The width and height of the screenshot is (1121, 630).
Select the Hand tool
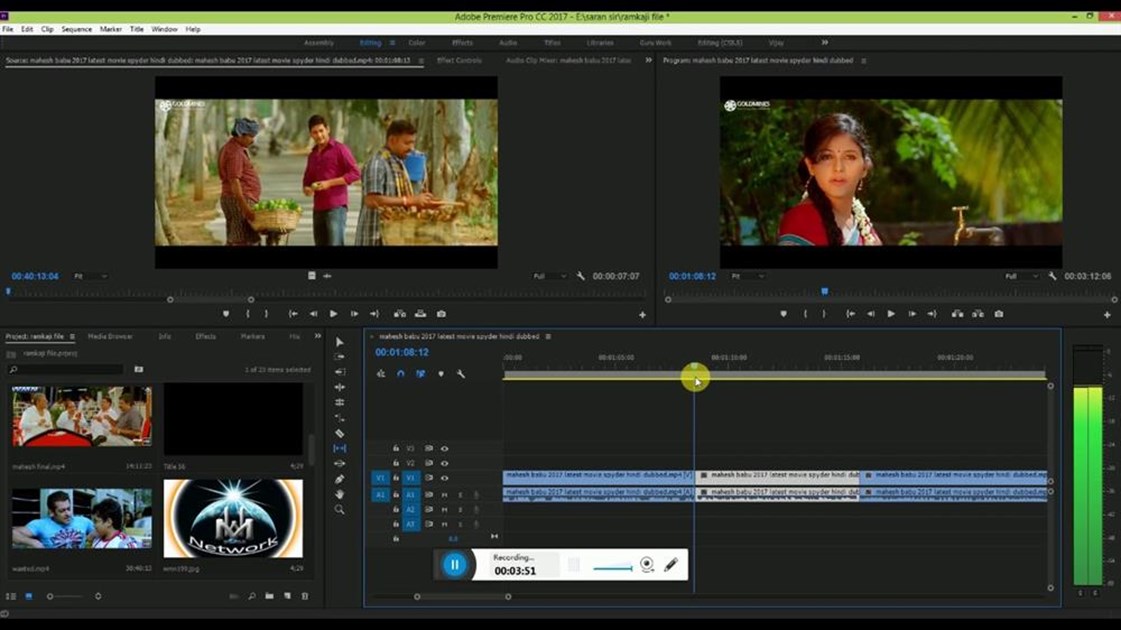(x=340, y=494)
